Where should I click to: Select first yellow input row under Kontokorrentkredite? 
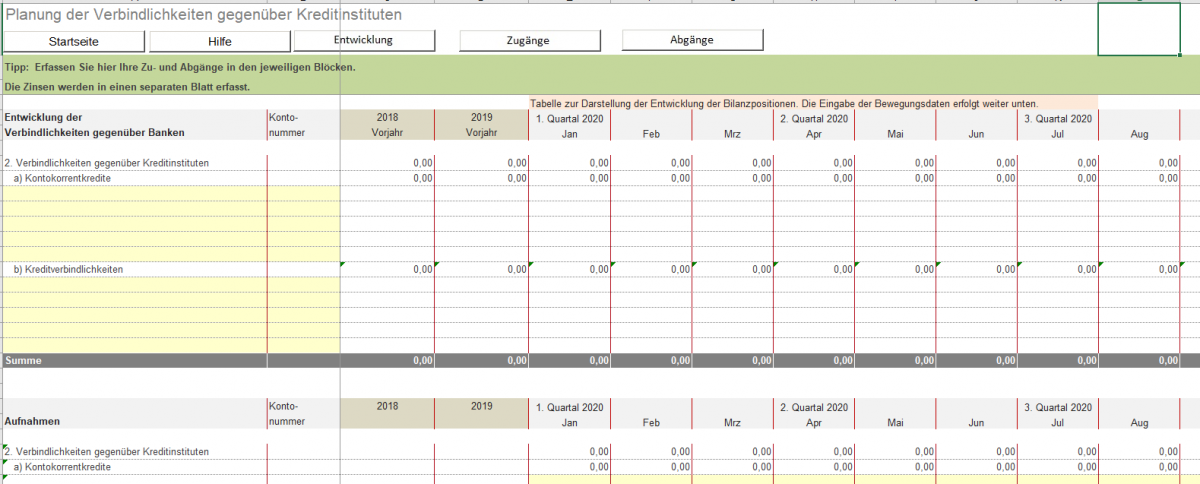pyautogui.click(x=134, y=192)
